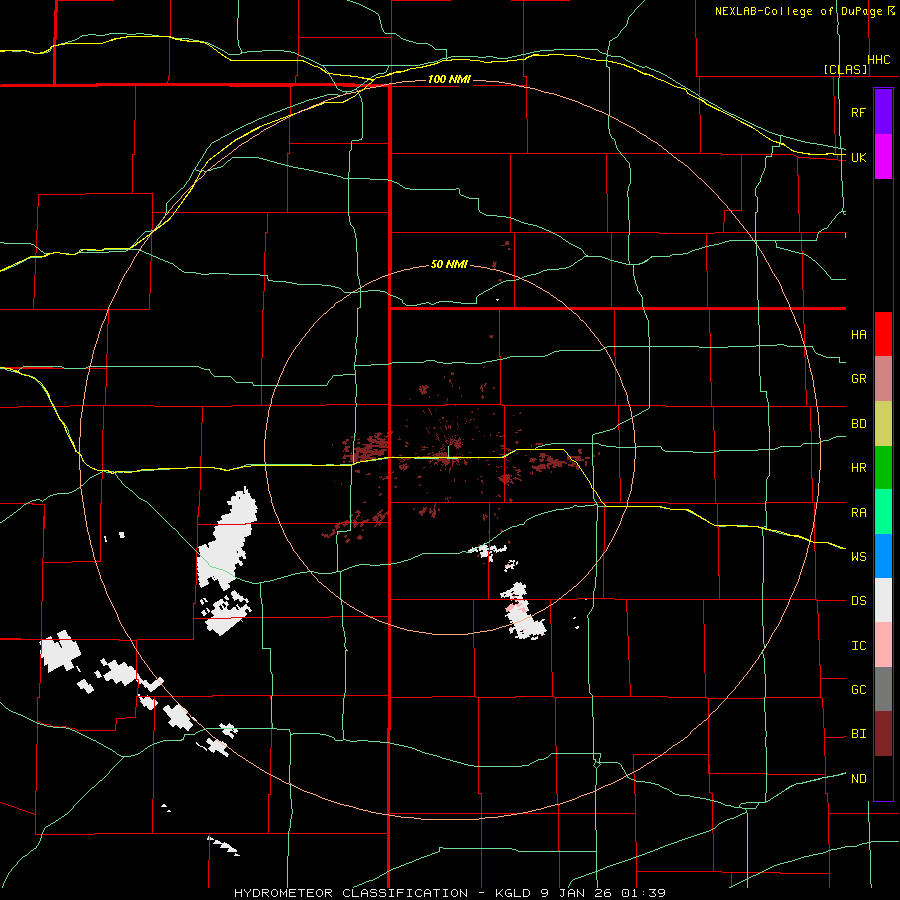The image size is (900, 900).
Task: Click the HA legend label
Action: point(858,335)
